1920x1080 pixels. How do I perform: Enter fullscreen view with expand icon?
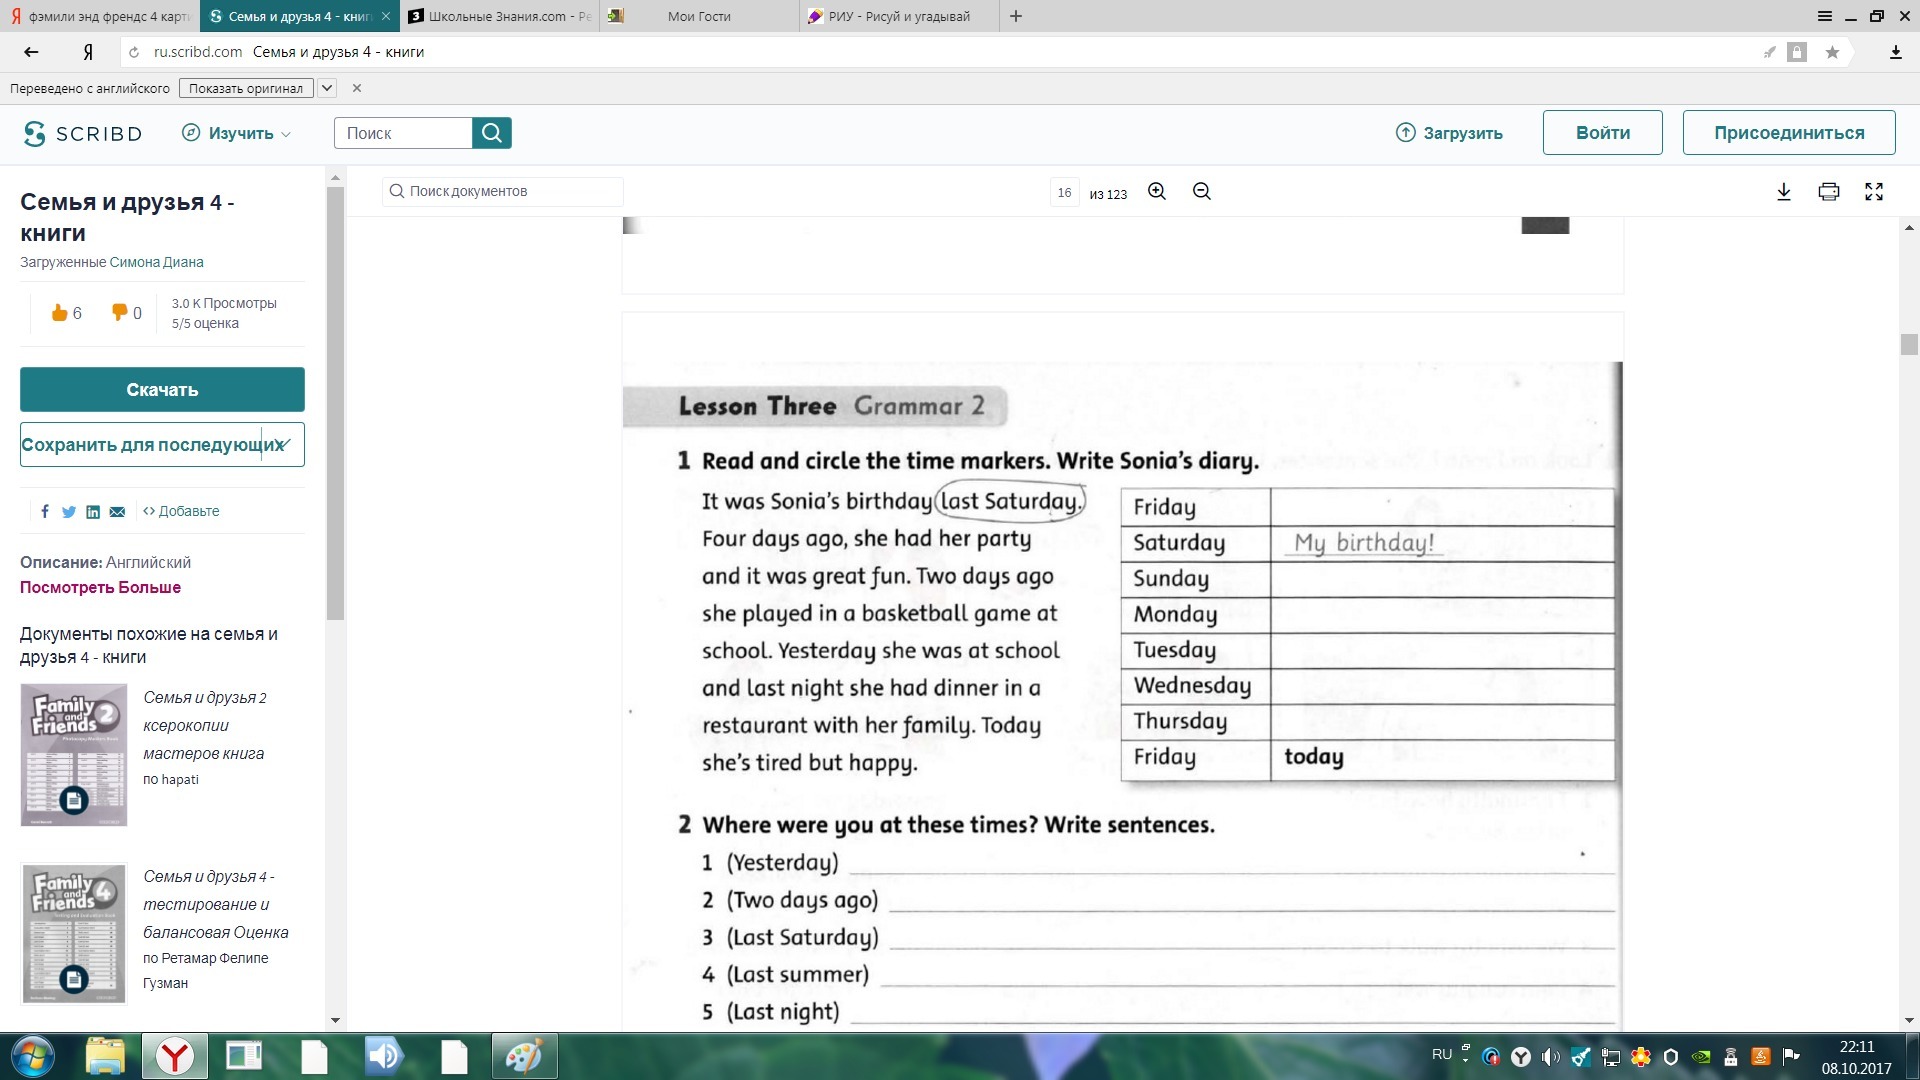coord(1874,192)
